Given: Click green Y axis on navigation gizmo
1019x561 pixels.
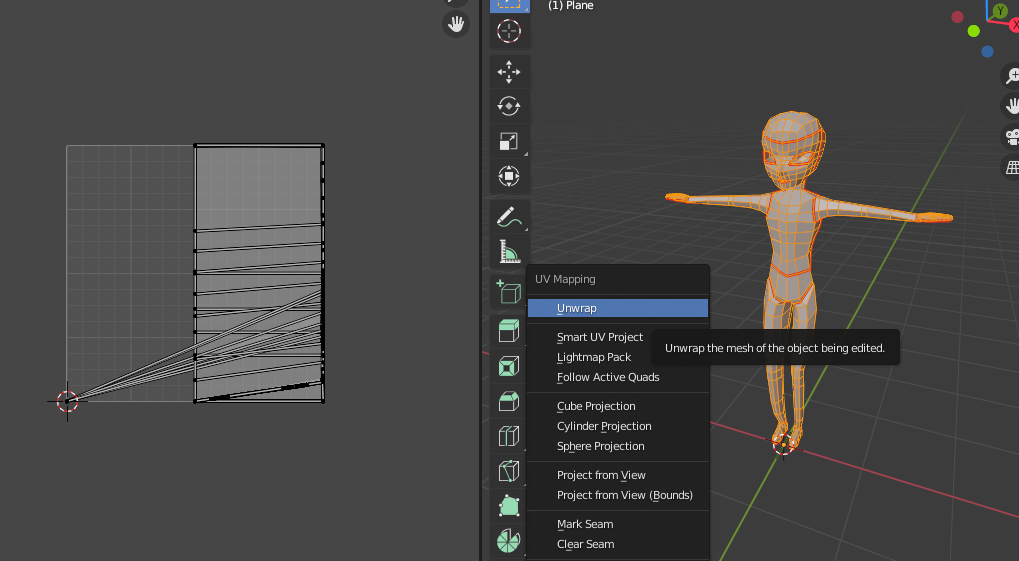Looking at the screenshot, I should [x=1000, y=10].
